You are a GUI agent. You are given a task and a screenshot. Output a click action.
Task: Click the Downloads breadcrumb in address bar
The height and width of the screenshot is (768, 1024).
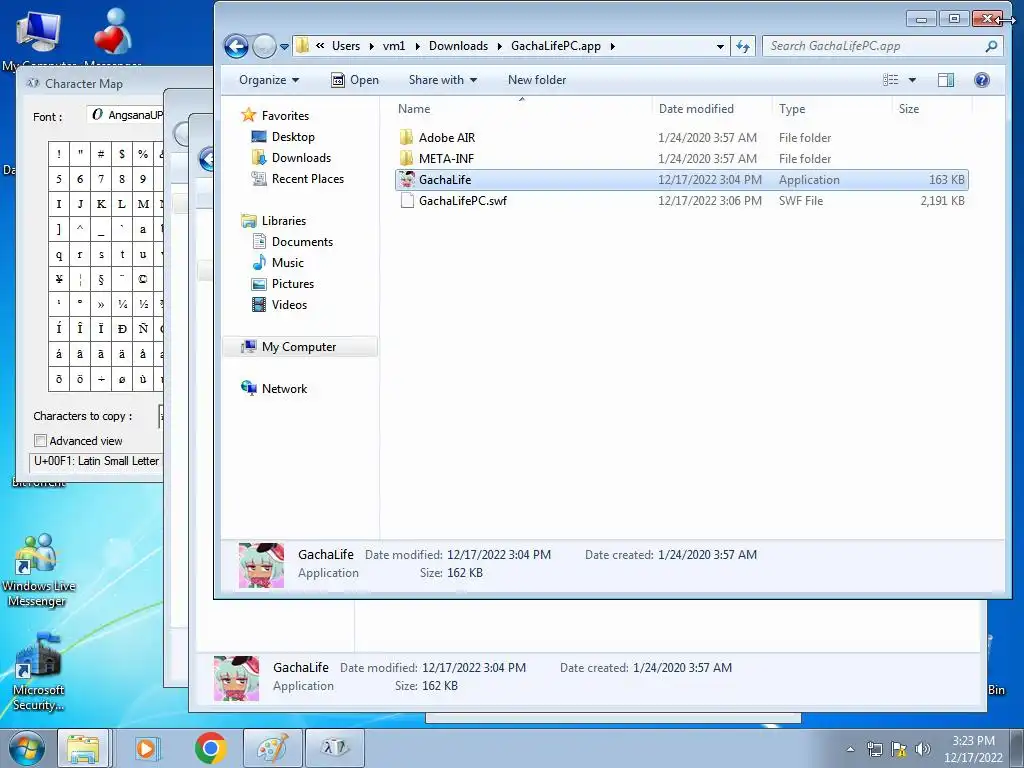tap(458, 46)
